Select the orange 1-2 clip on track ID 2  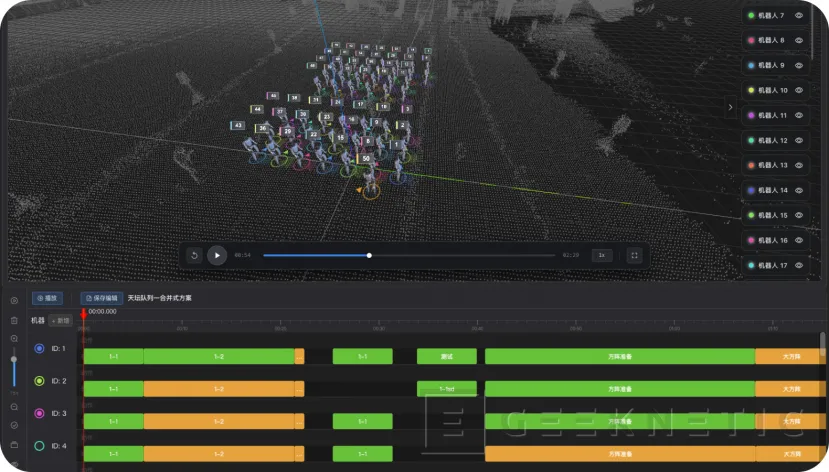point(219,389)
